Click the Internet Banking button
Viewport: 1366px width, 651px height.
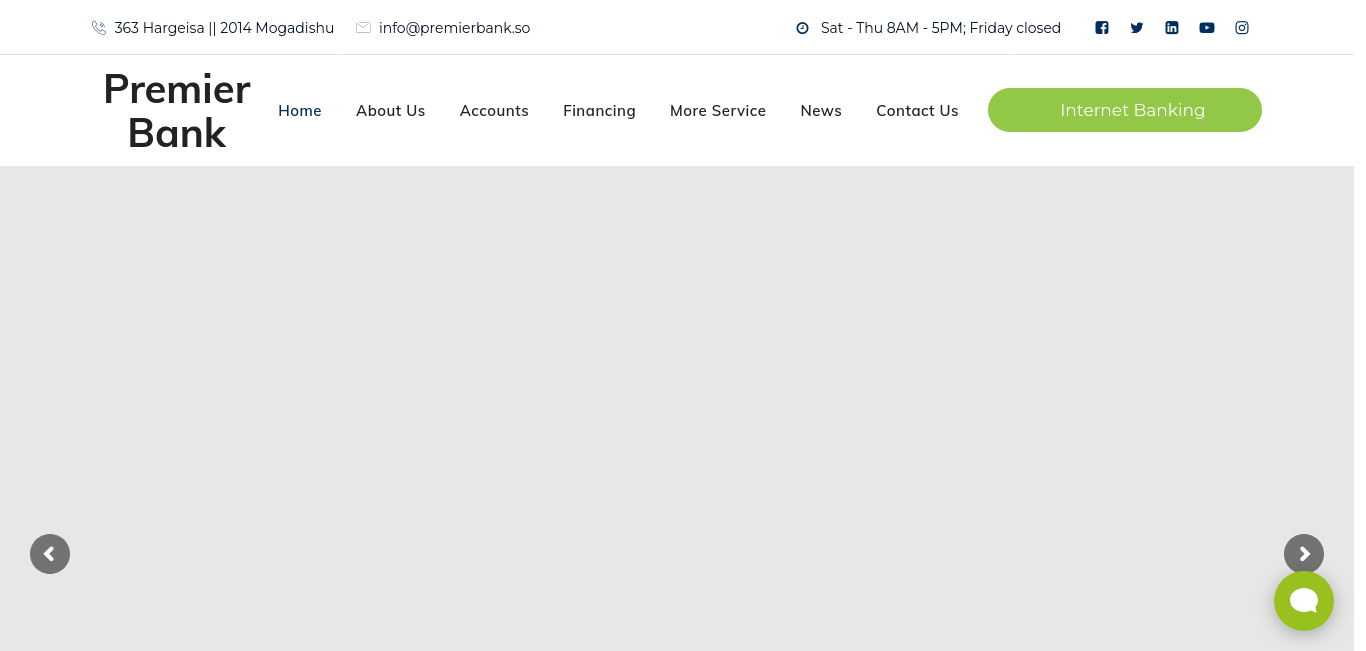coord(1125,110)
